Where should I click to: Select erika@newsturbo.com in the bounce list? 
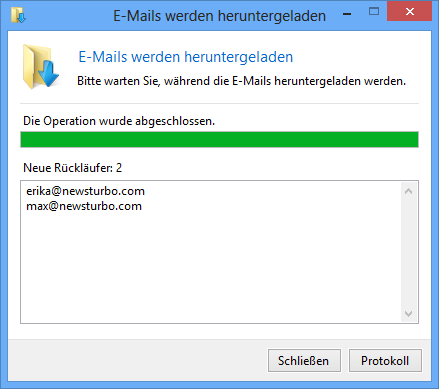pos(86,191)
